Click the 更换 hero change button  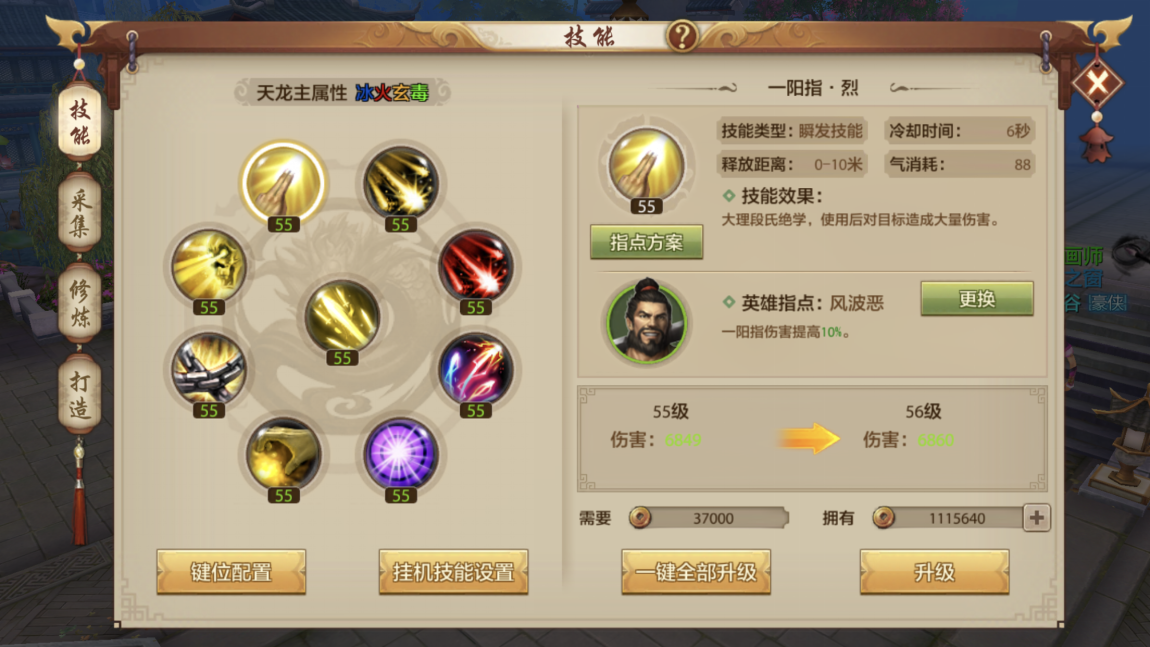tap(977, 299)
